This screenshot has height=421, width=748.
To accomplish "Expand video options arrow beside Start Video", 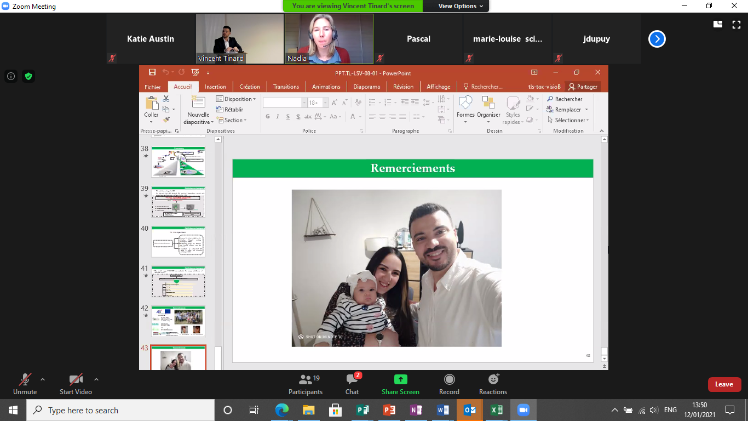I will coord(96,379).
